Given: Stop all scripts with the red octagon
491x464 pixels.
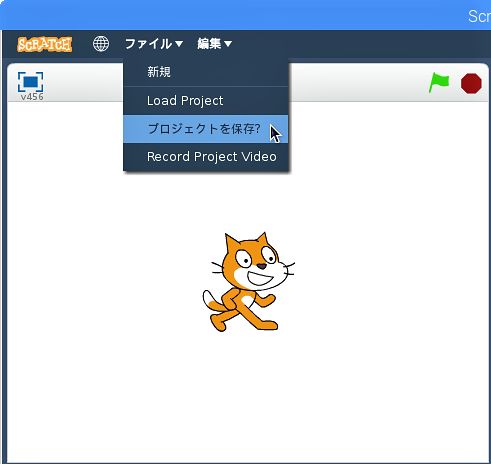Looking at the screenshot, I should click(x=471, y=83).
